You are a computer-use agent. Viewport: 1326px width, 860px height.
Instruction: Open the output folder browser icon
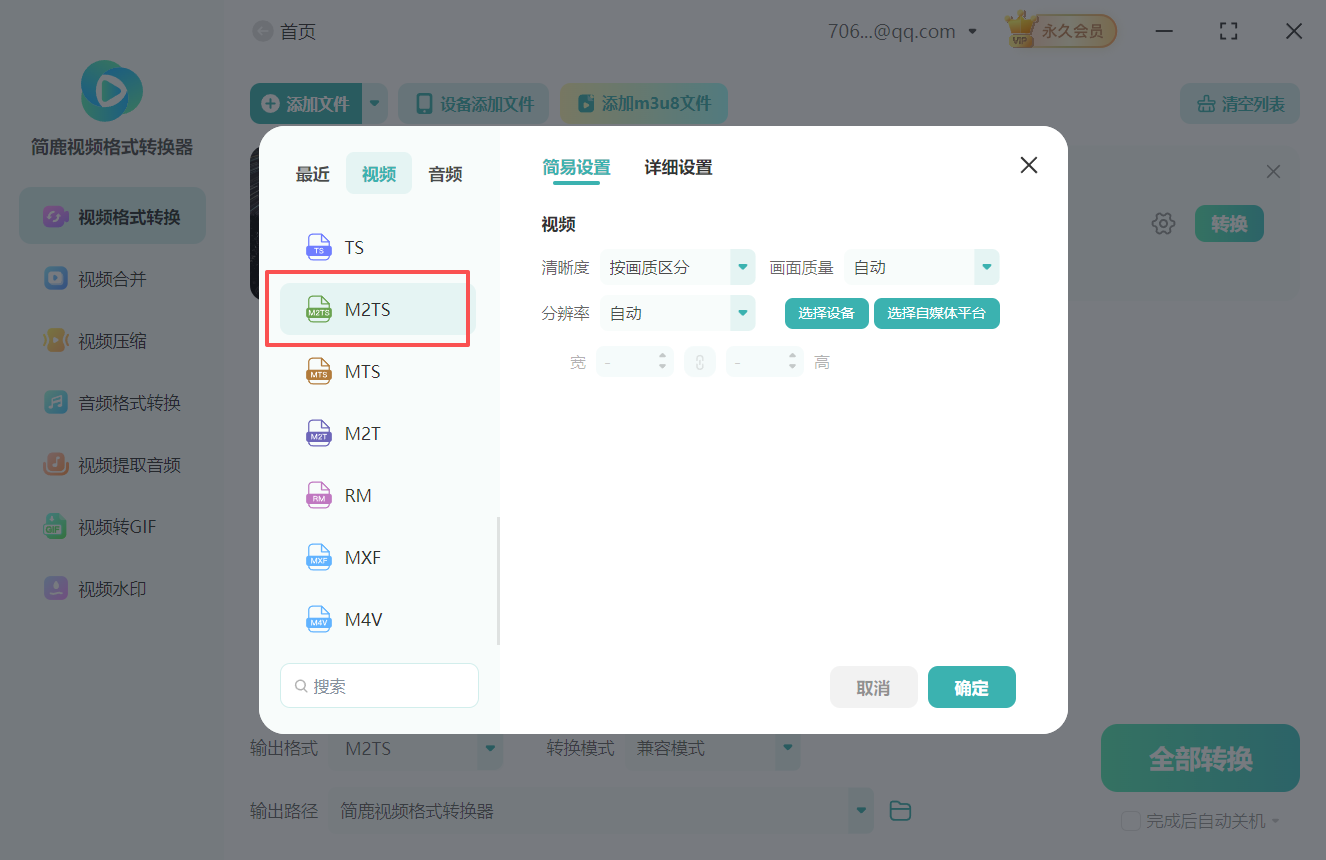point(899,810)
